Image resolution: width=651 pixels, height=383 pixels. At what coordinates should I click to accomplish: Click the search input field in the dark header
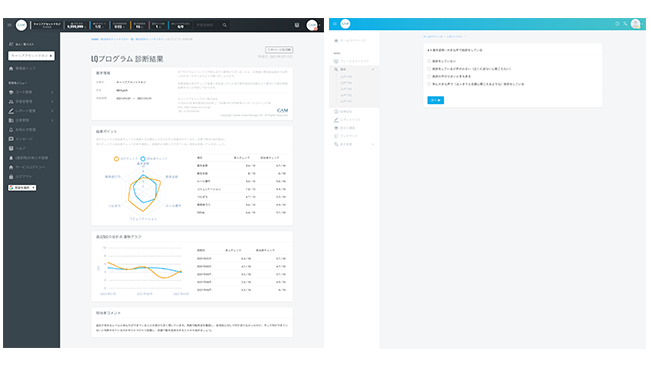click(x=207, y=25)
